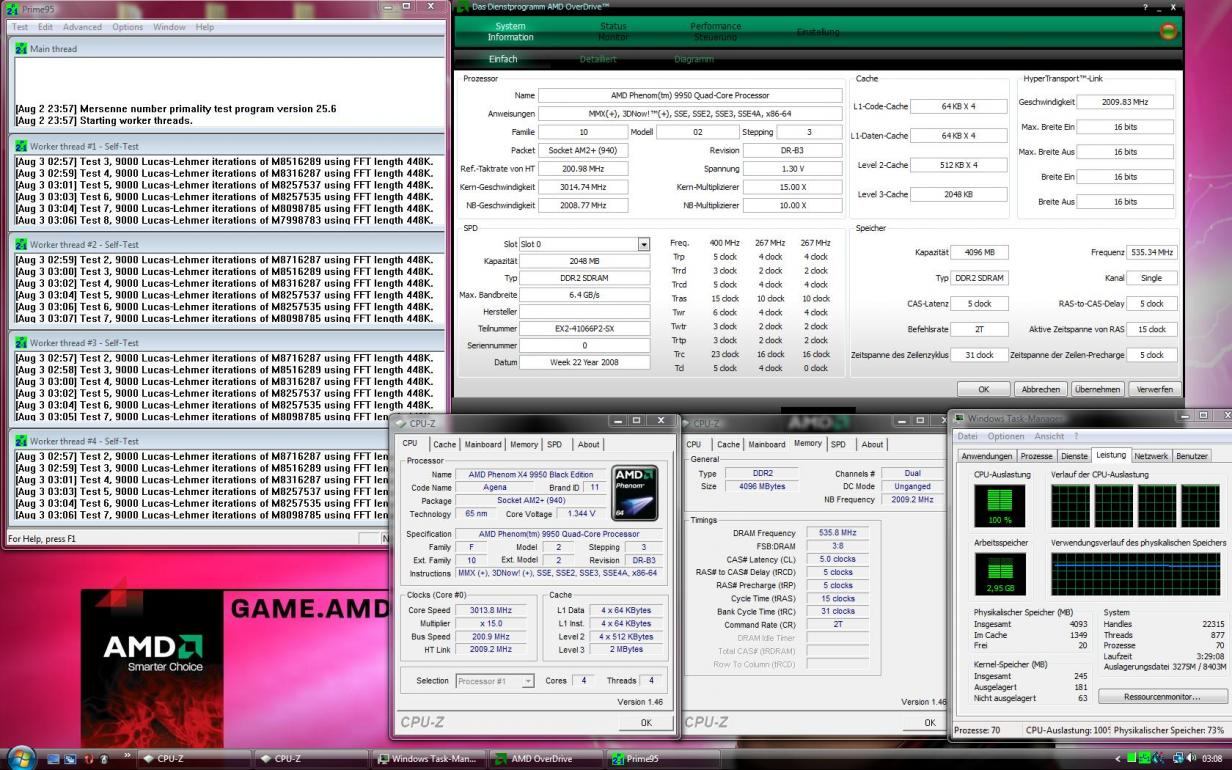
Task: Switch to the Netzwerk tab in Task Manager
Action: tap(1151, 456)
